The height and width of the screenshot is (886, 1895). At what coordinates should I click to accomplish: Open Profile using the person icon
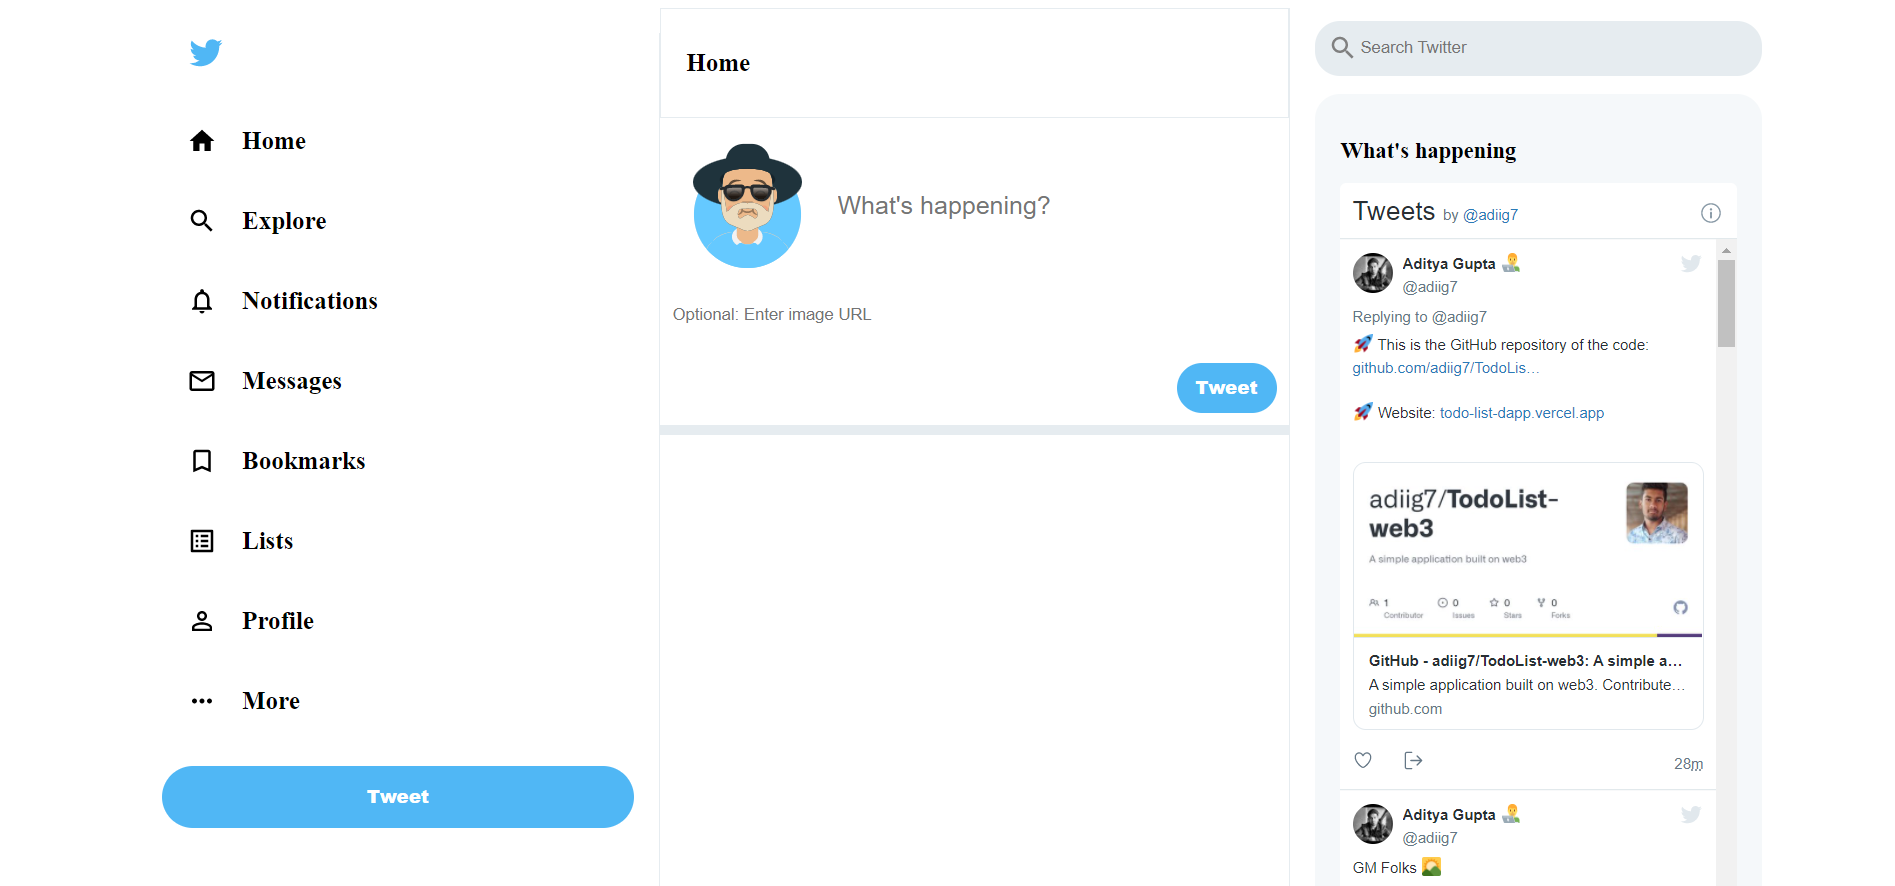(x=202, y=620)
